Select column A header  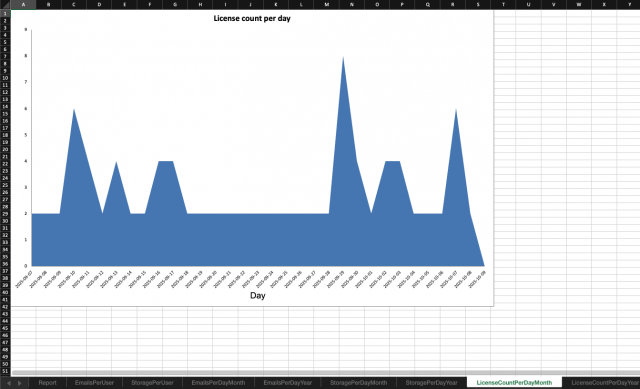(x=23, y=4)
